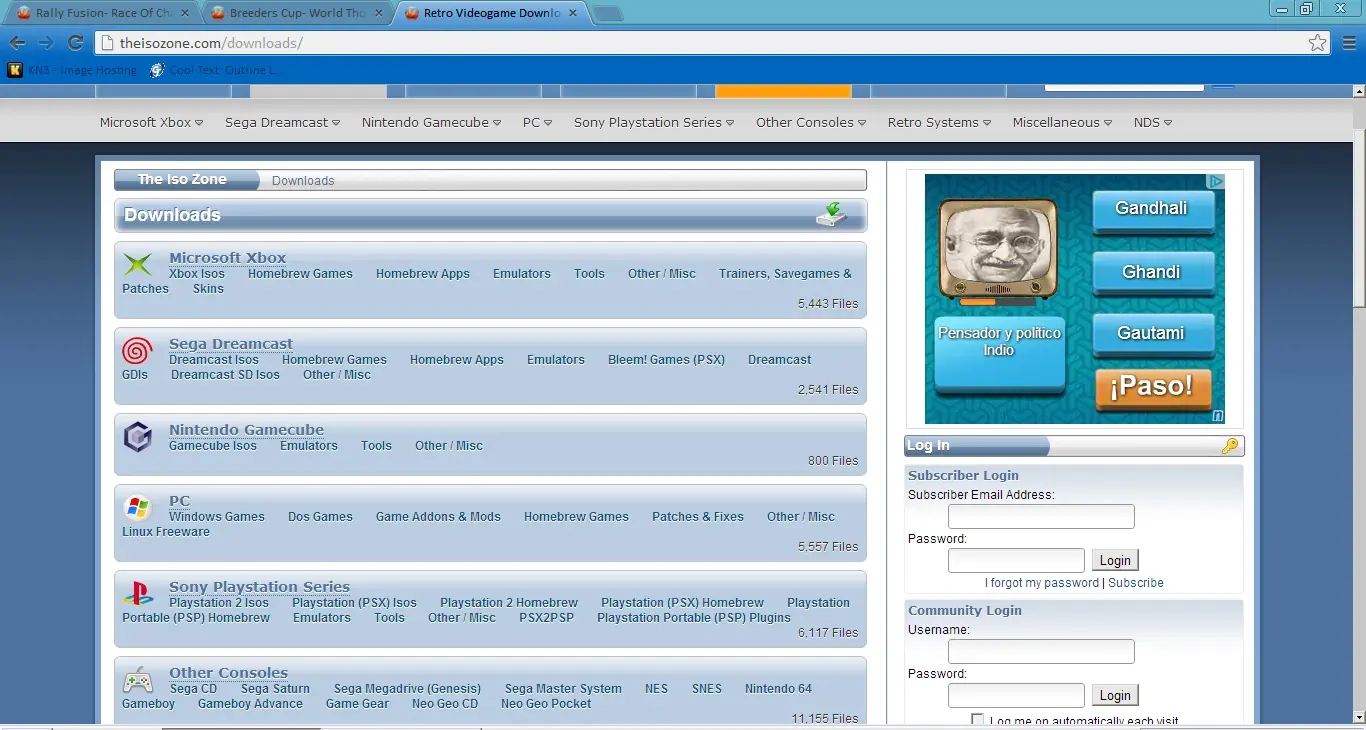Switch to the Breeders Cup browser tab
The width and height of the screenshot is (1366, 730).
(x=296, y=14)
